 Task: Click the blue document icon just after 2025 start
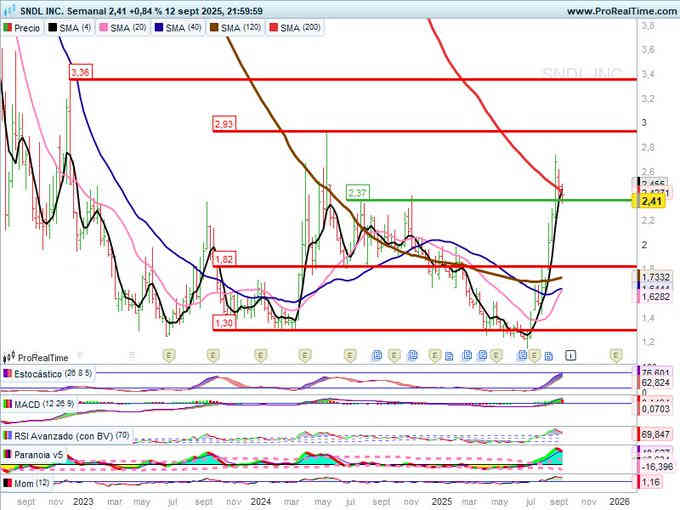click(449, 356)
